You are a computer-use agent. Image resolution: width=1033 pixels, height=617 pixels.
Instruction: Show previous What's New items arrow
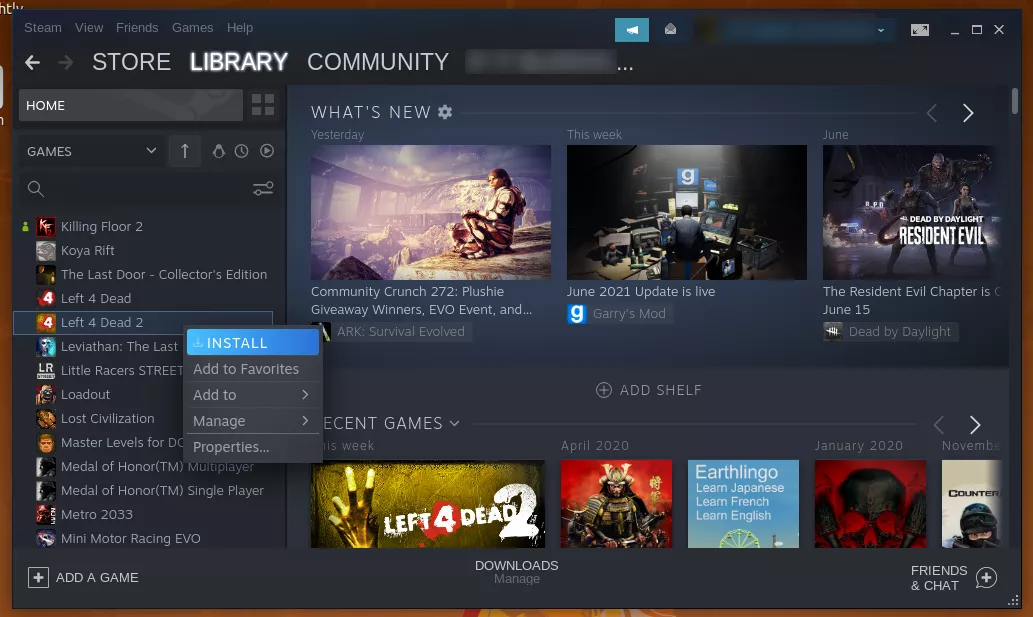pyautogui.click(x=932, y=113)
